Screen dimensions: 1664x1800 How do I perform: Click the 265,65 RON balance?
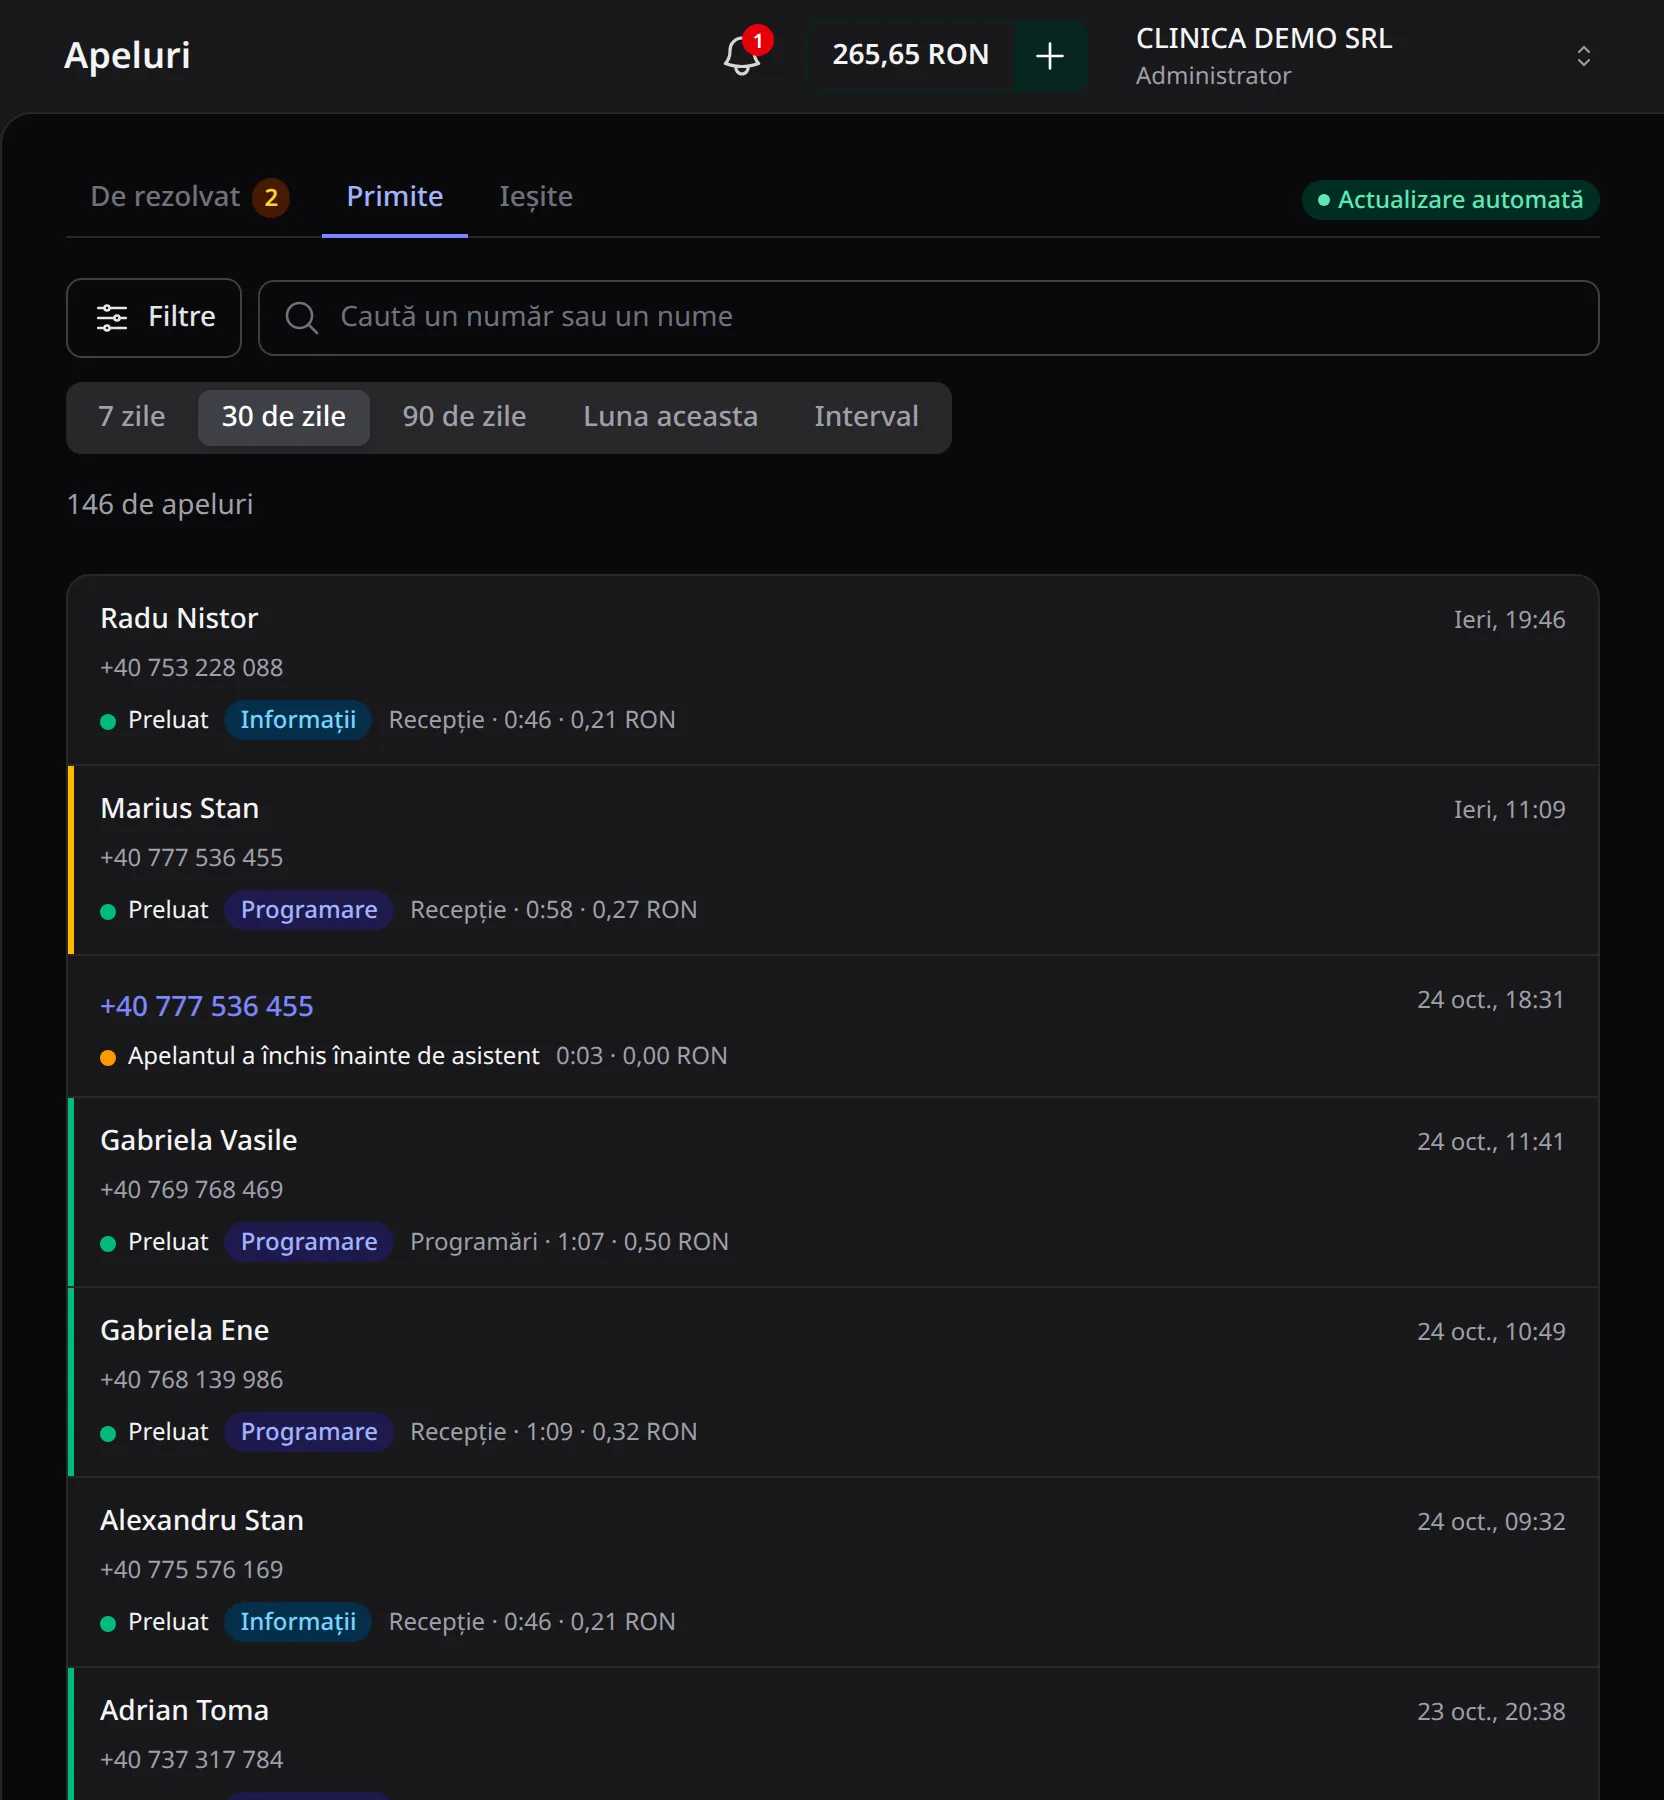click(910, 55)
